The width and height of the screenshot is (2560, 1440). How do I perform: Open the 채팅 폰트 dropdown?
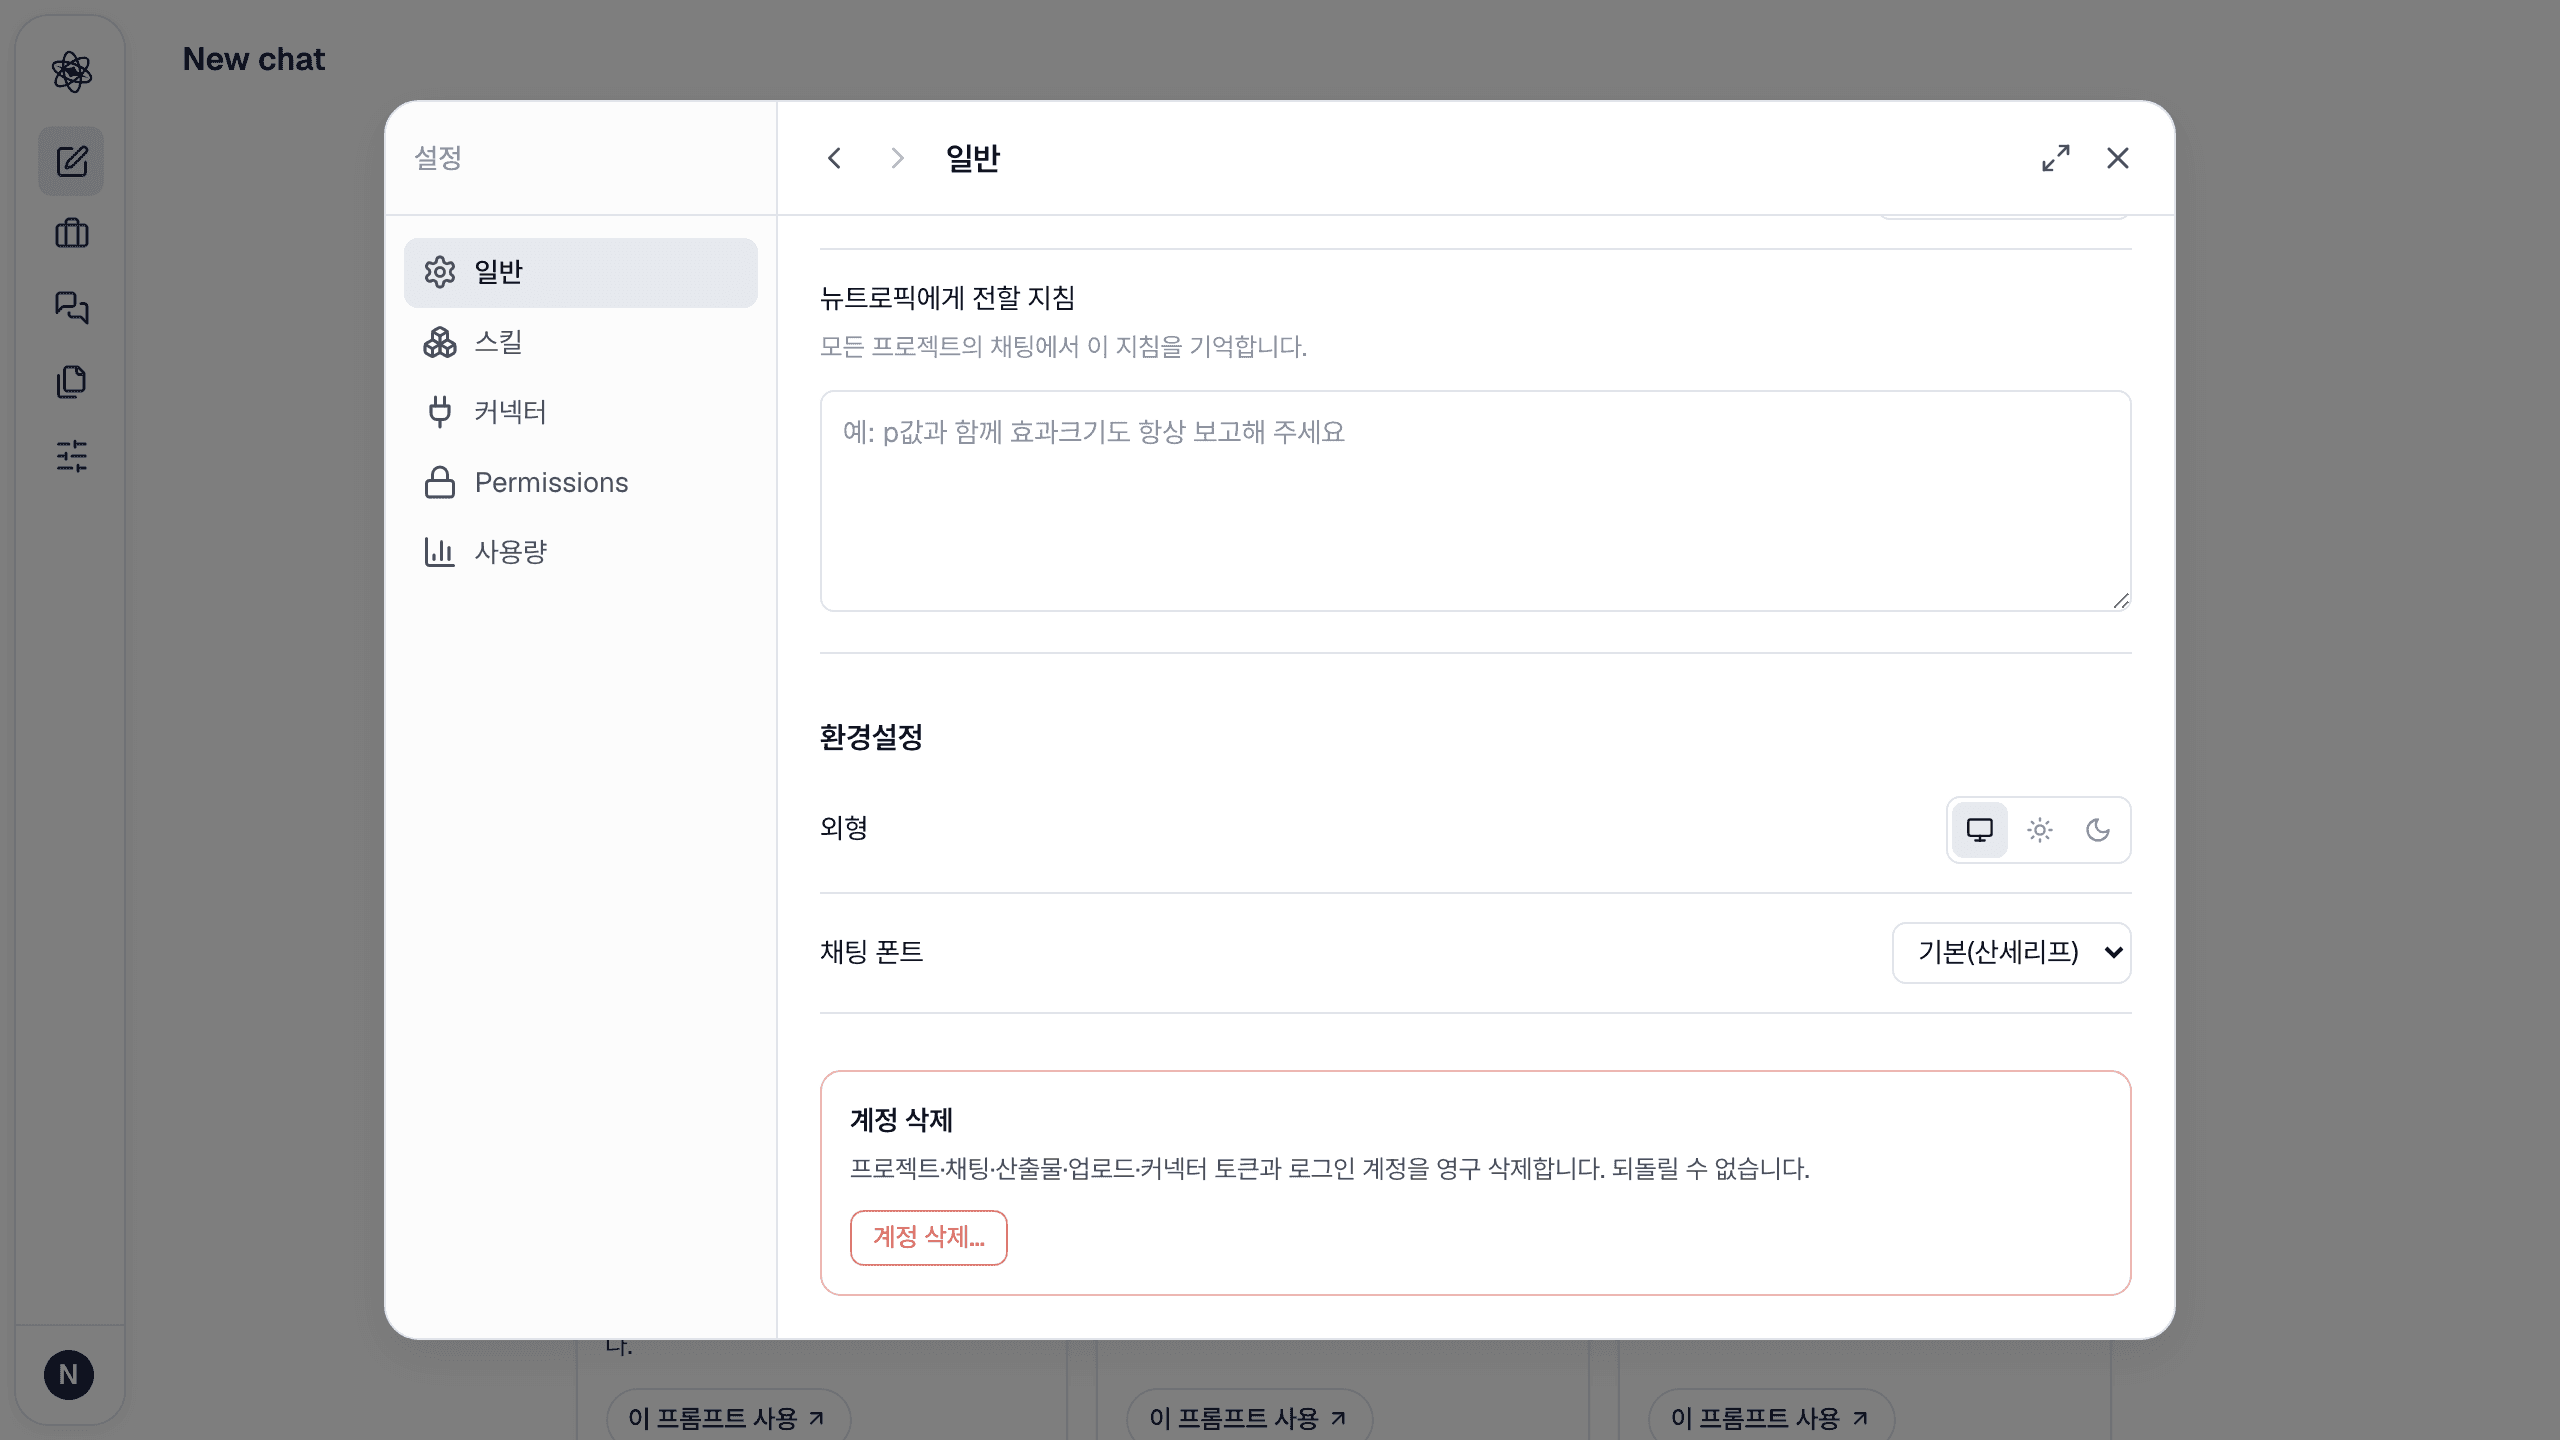[x=2011, y=952]
